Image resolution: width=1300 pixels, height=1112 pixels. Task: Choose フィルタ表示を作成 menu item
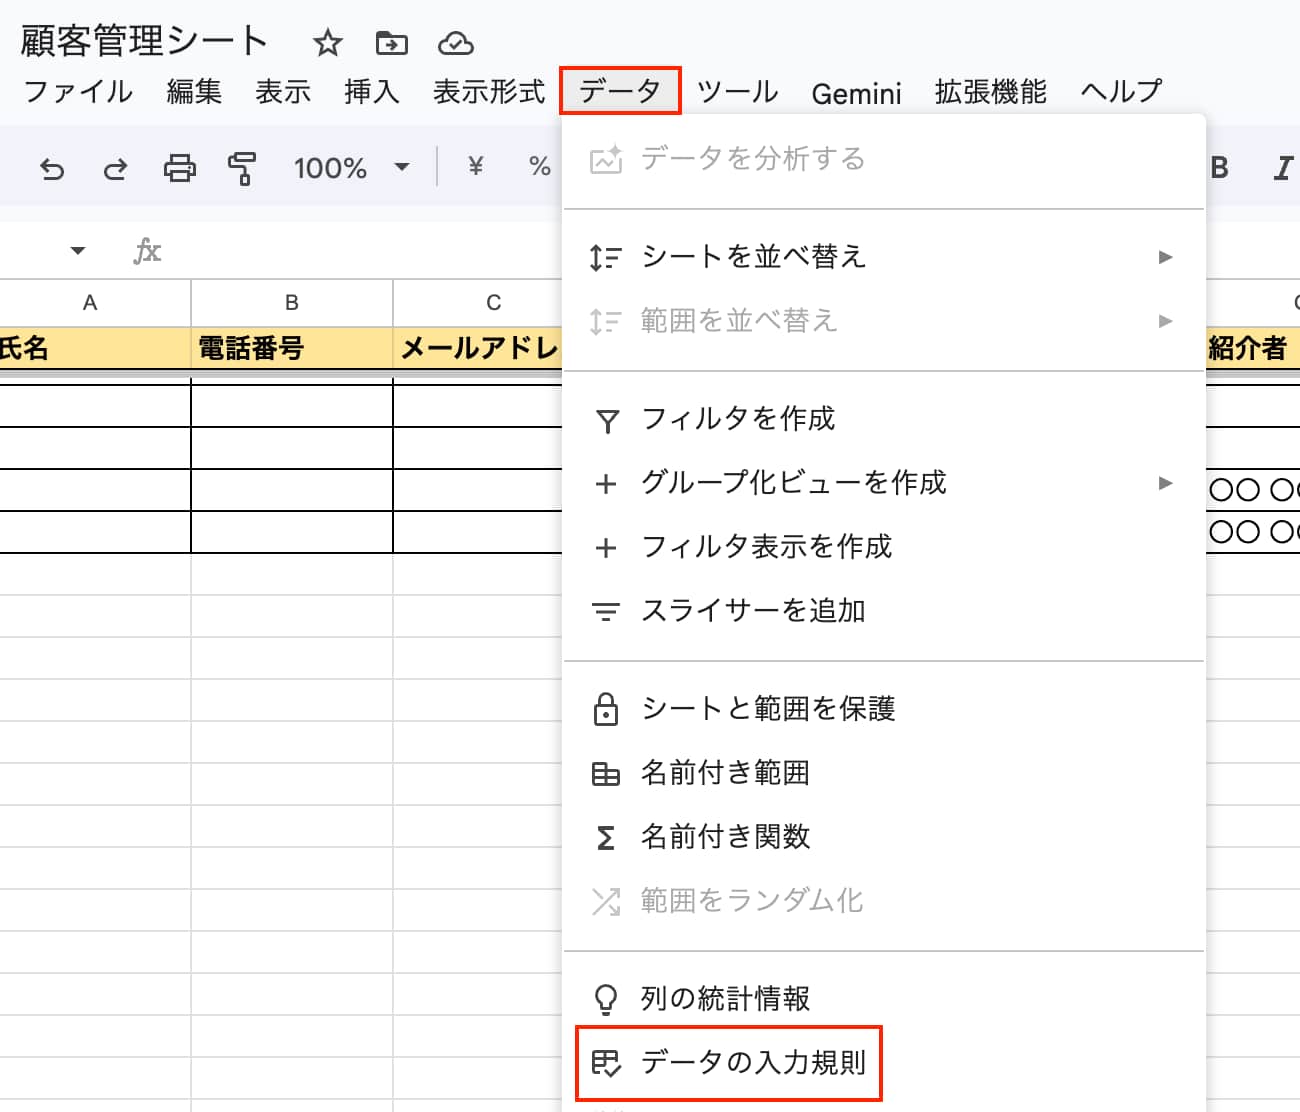[x=884, y=547]
